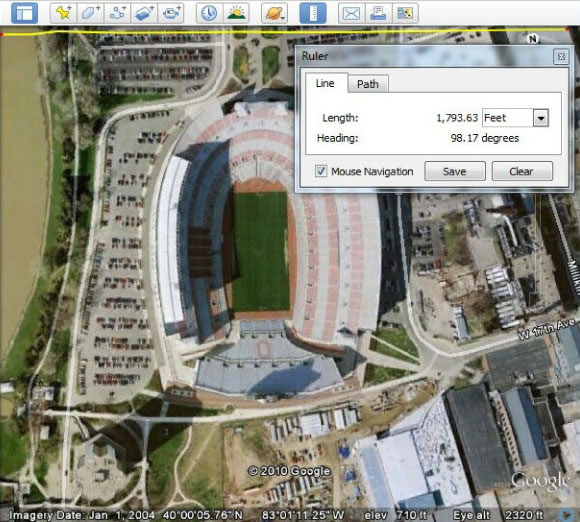Click the Print icon

click(x=378, y=13)
